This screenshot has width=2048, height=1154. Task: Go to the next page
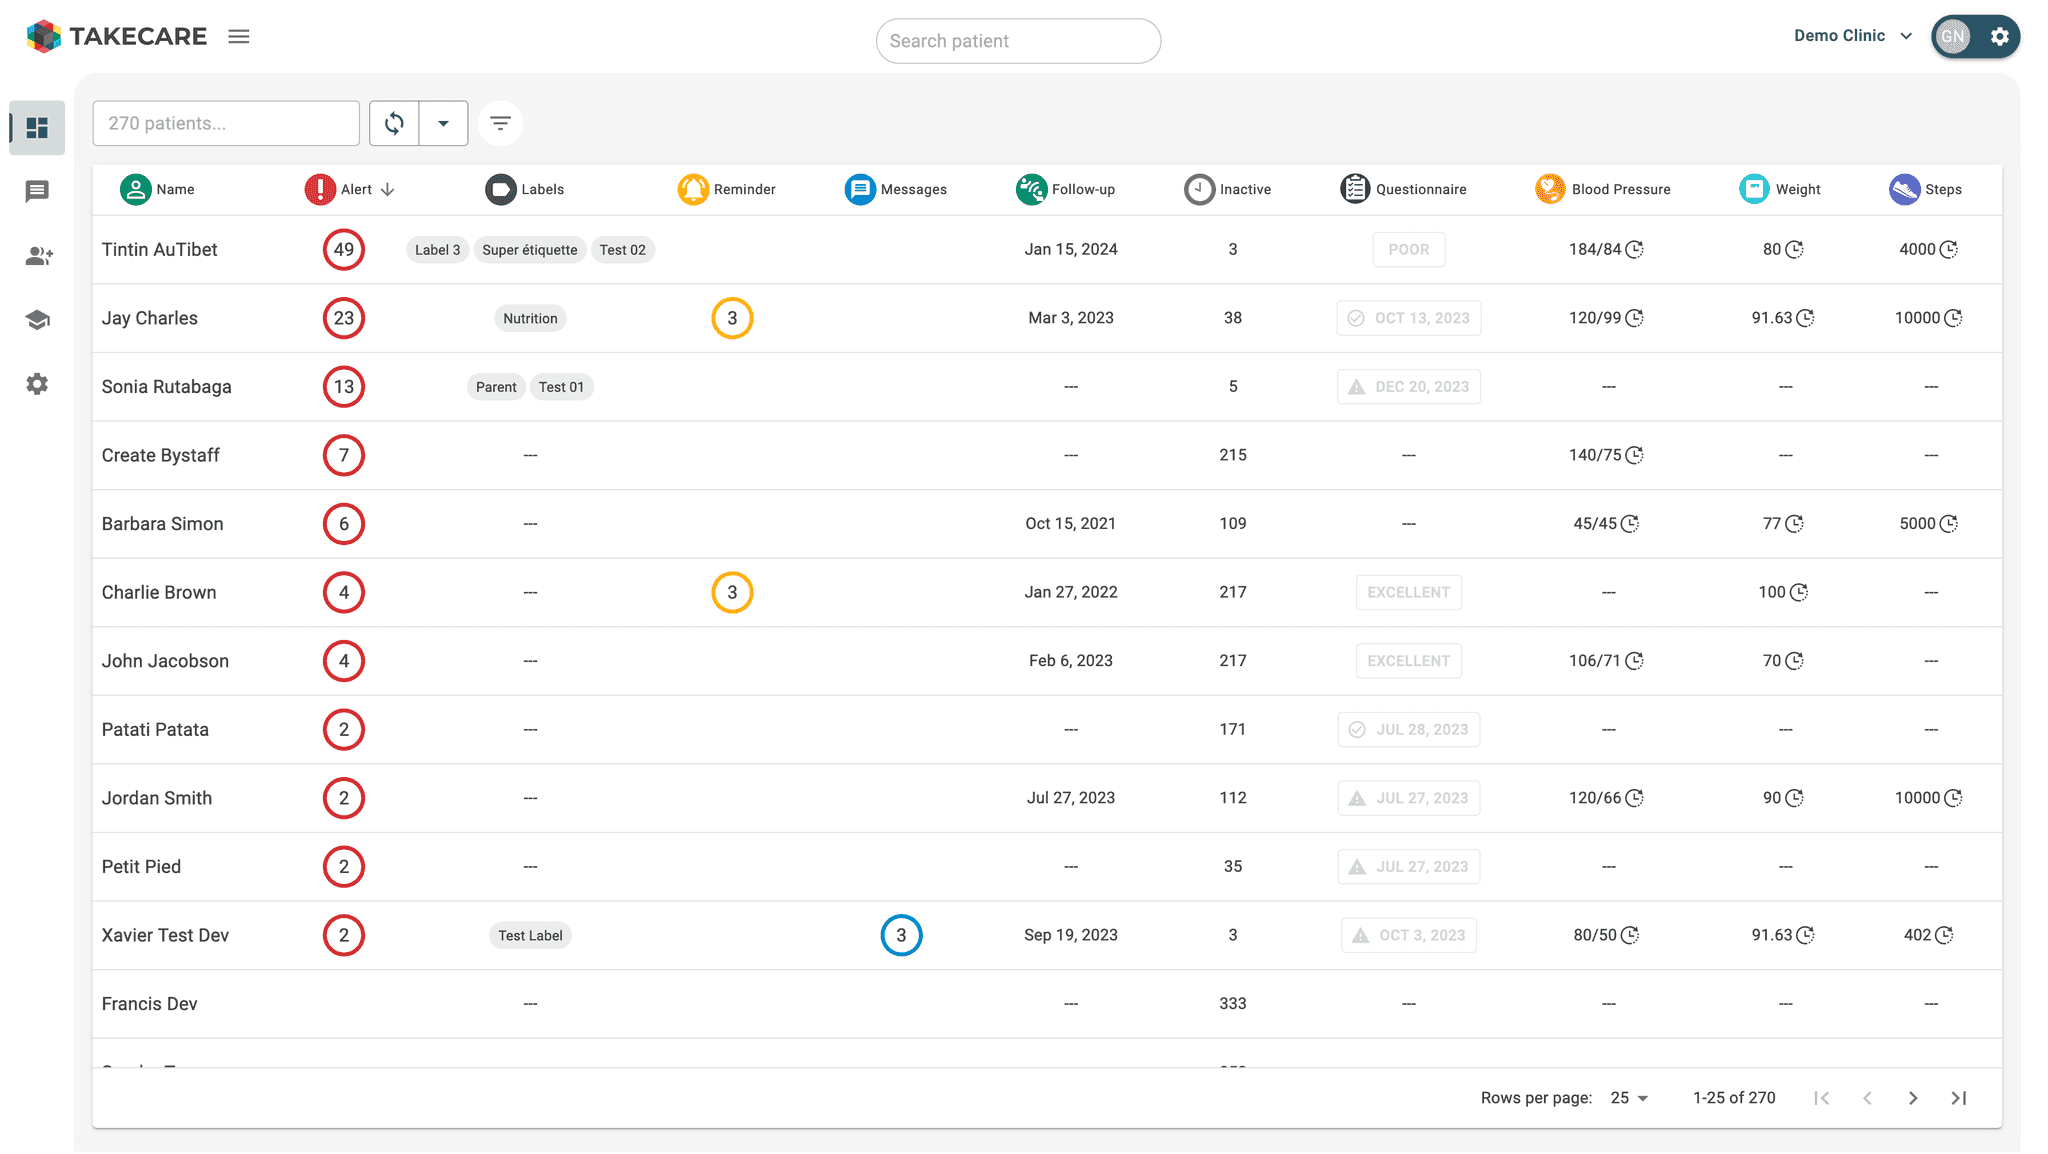pos(1913,1098)
